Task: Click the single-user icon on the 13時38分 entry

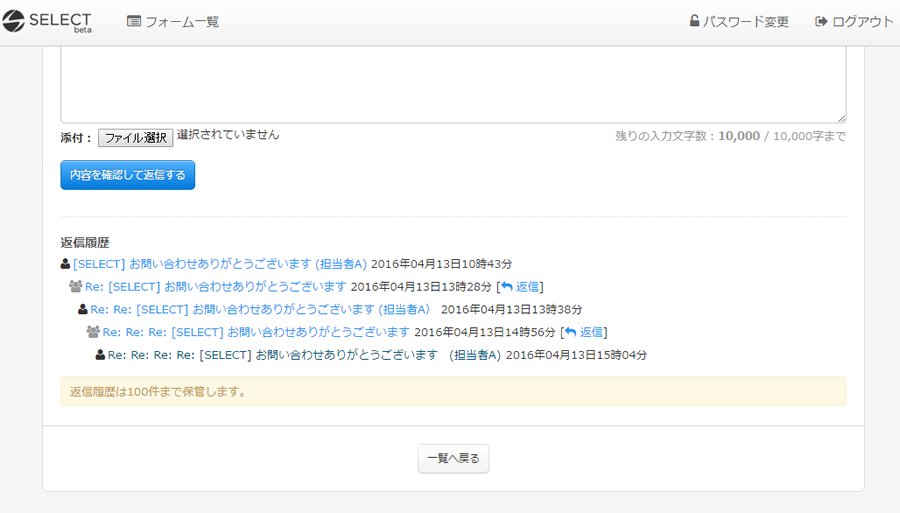Action: coord(83,310)
